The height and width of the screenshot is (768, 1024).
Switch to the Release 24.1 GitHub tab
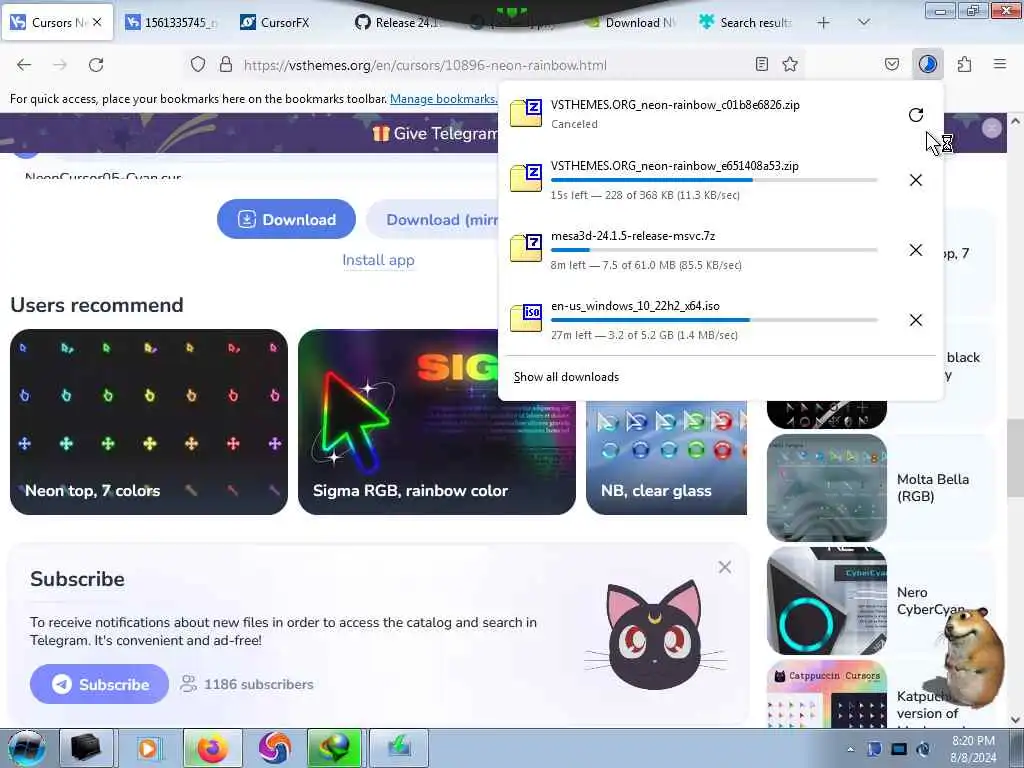pyautogui.click(x=398, y=22)
